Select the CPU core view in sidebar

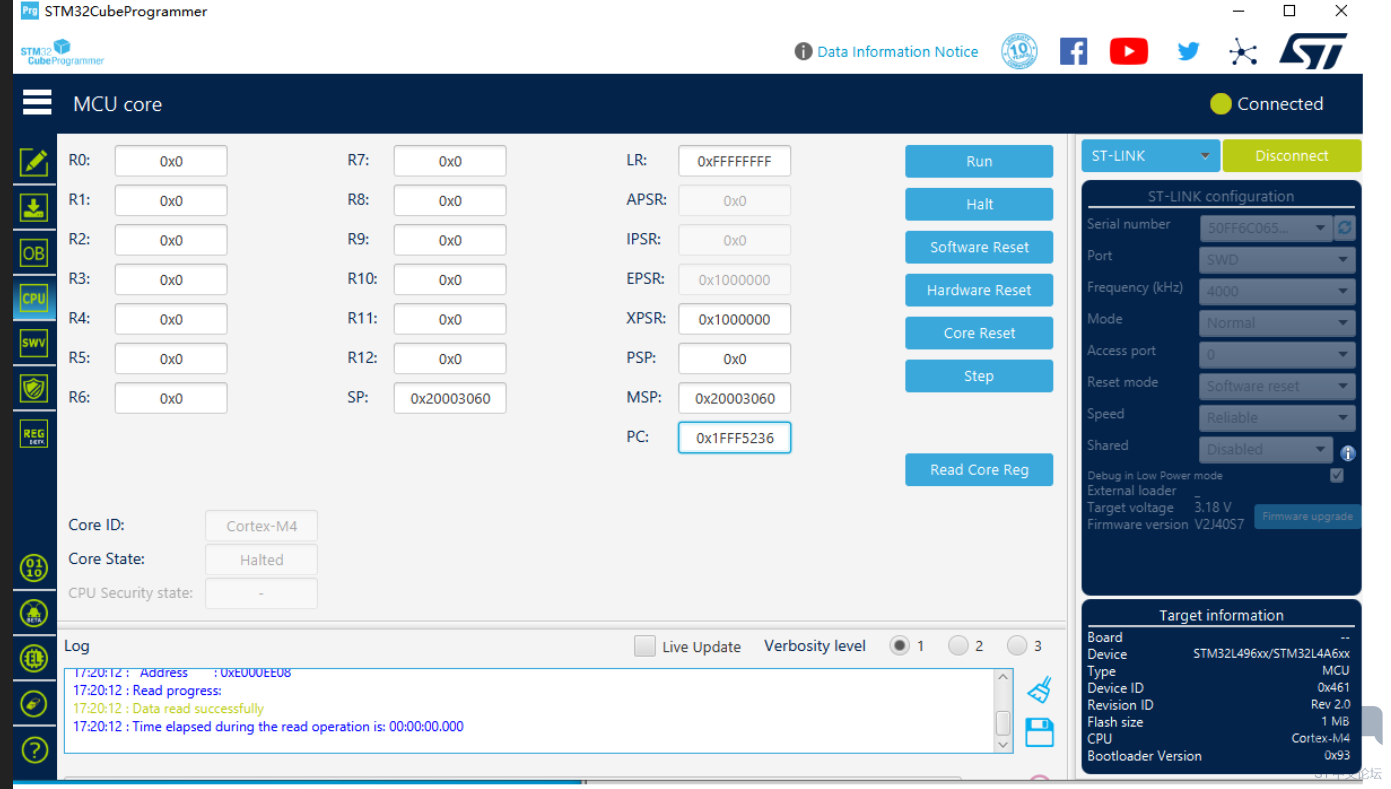click(34, 298)
